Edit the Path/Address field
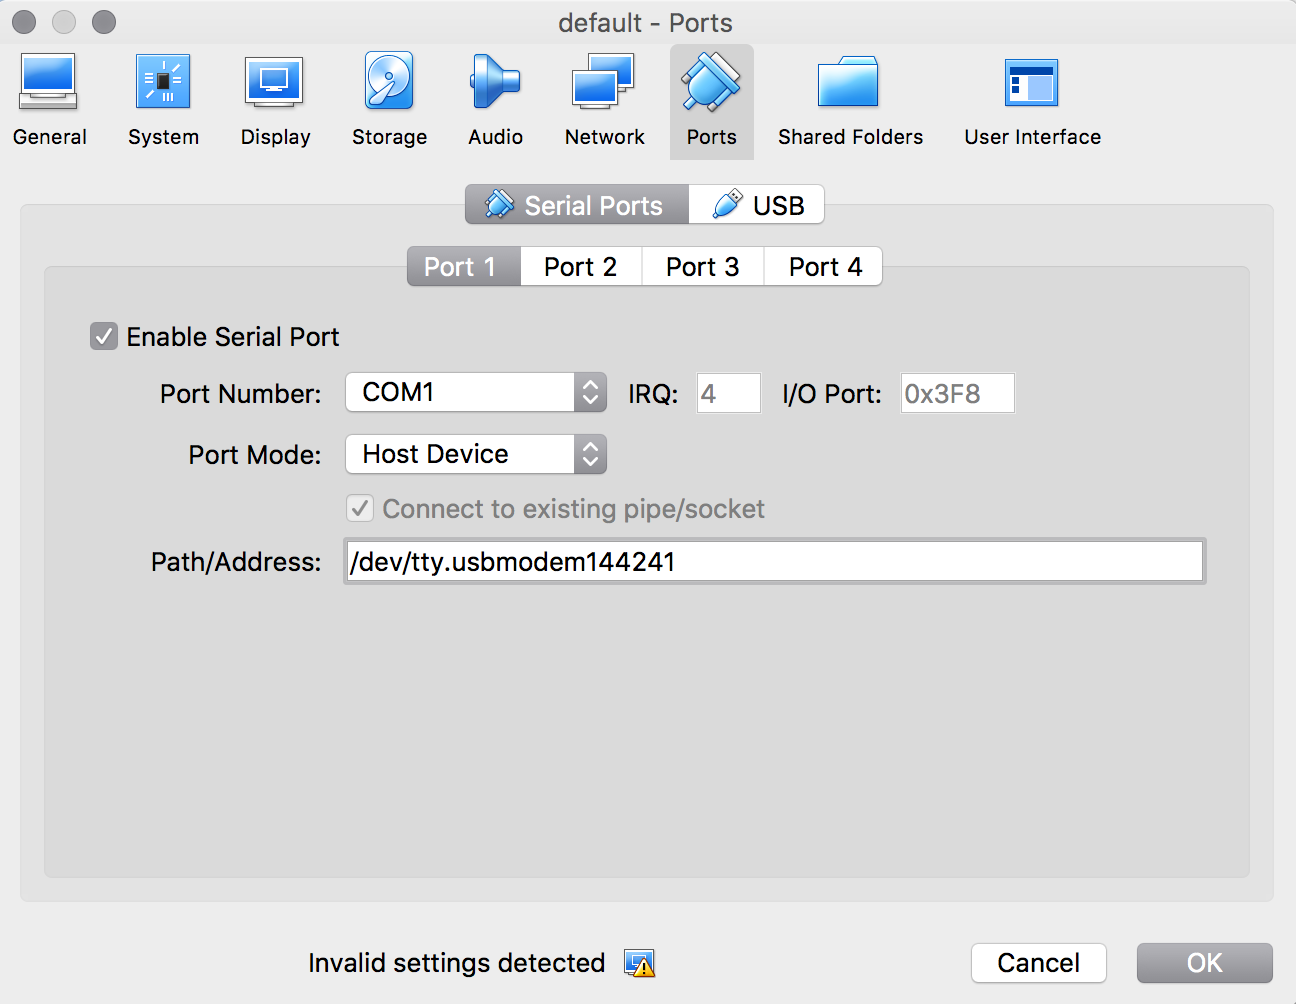The image size is (1296, 1004). 774,561
